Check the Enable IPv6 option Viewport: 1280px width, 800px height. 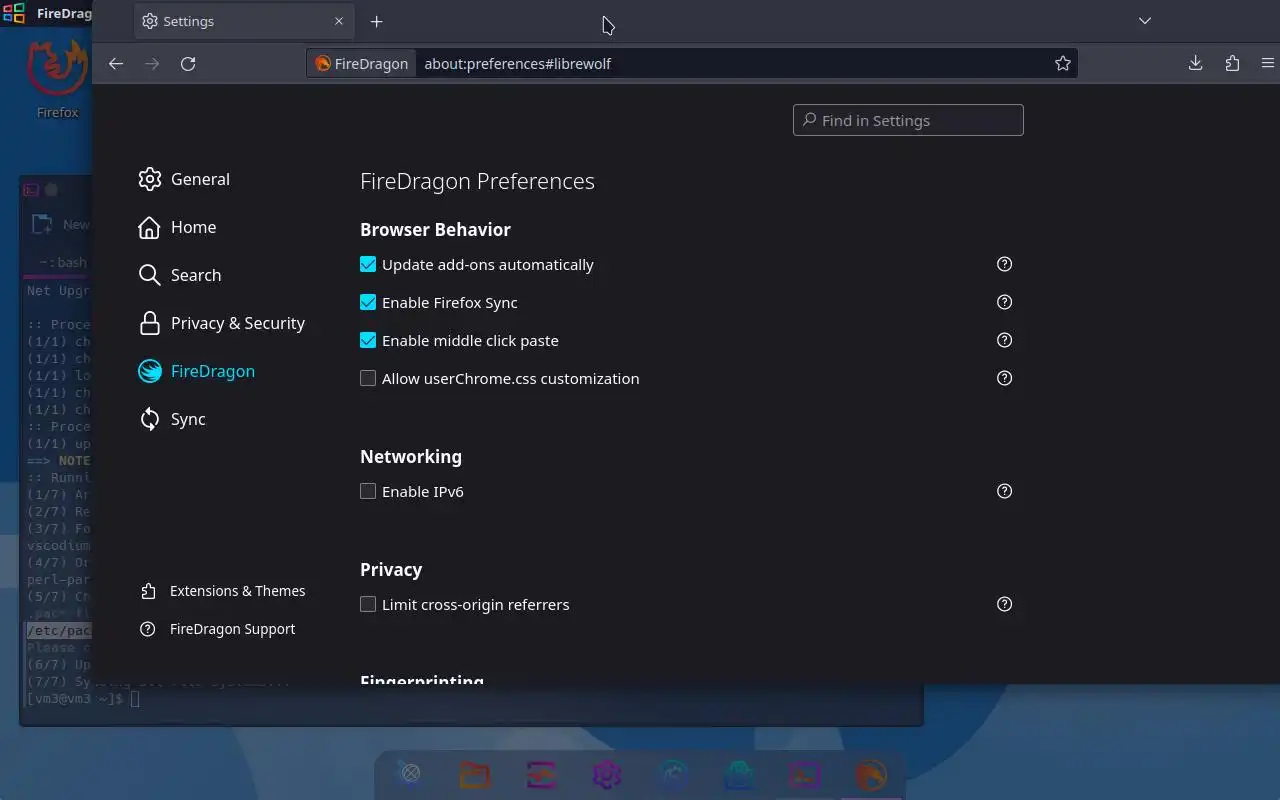pos(368,491)
